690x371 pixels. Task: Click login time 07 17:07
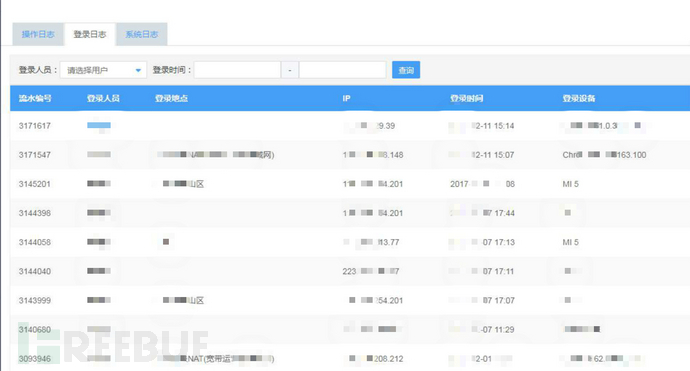(482, 300)
